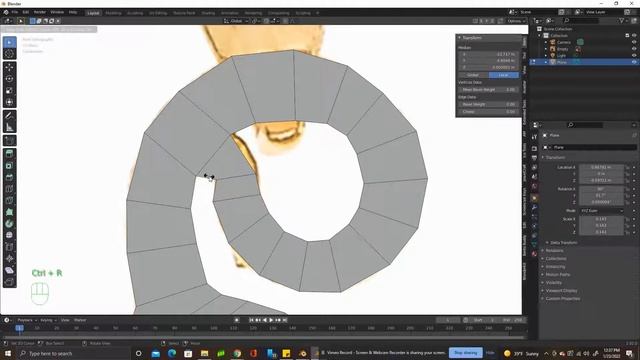Open the Modifiers properties tab

tap(534, 208)
